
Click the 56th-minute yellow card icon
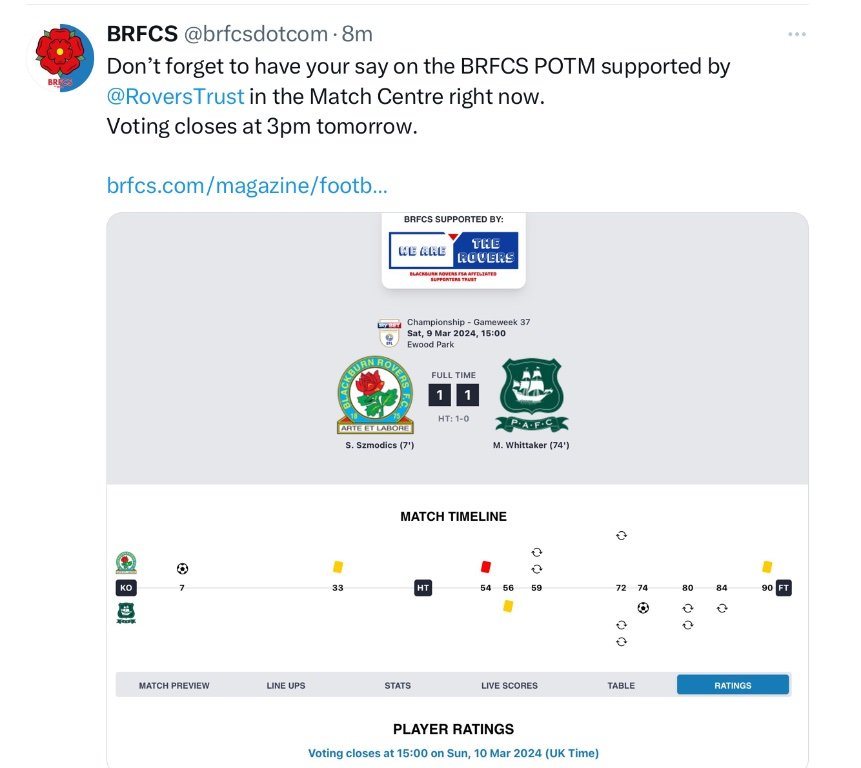pyautogui.click(x=508, y=605)
